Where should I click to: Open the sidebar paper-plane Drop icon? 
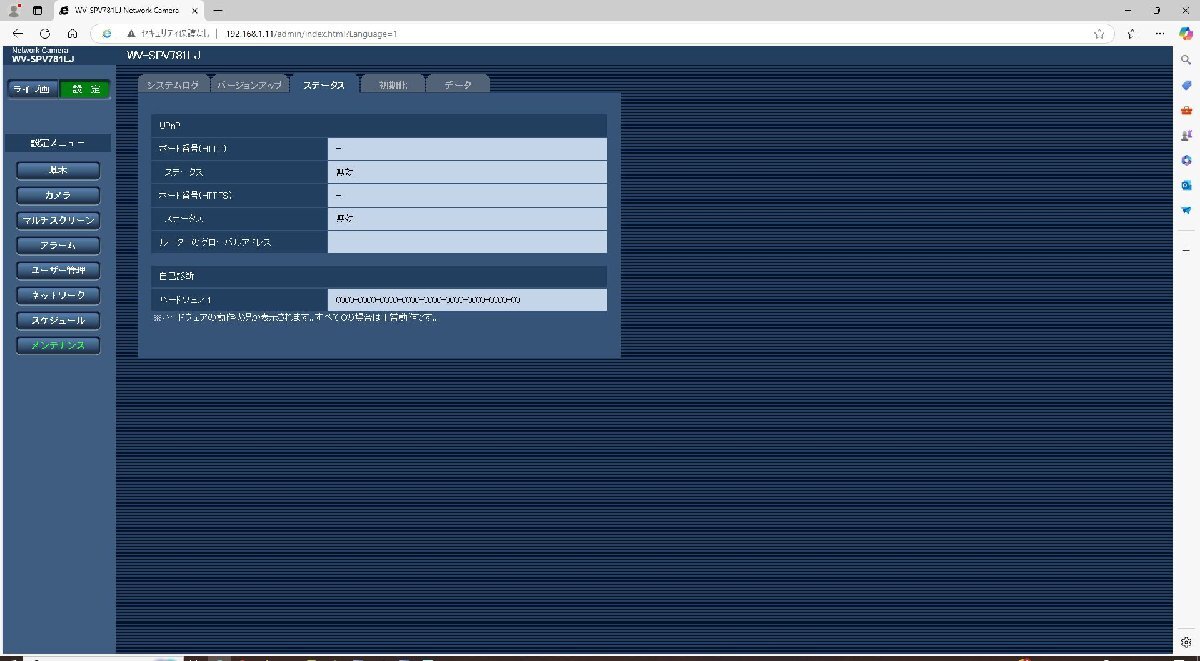click(1186, 210)
